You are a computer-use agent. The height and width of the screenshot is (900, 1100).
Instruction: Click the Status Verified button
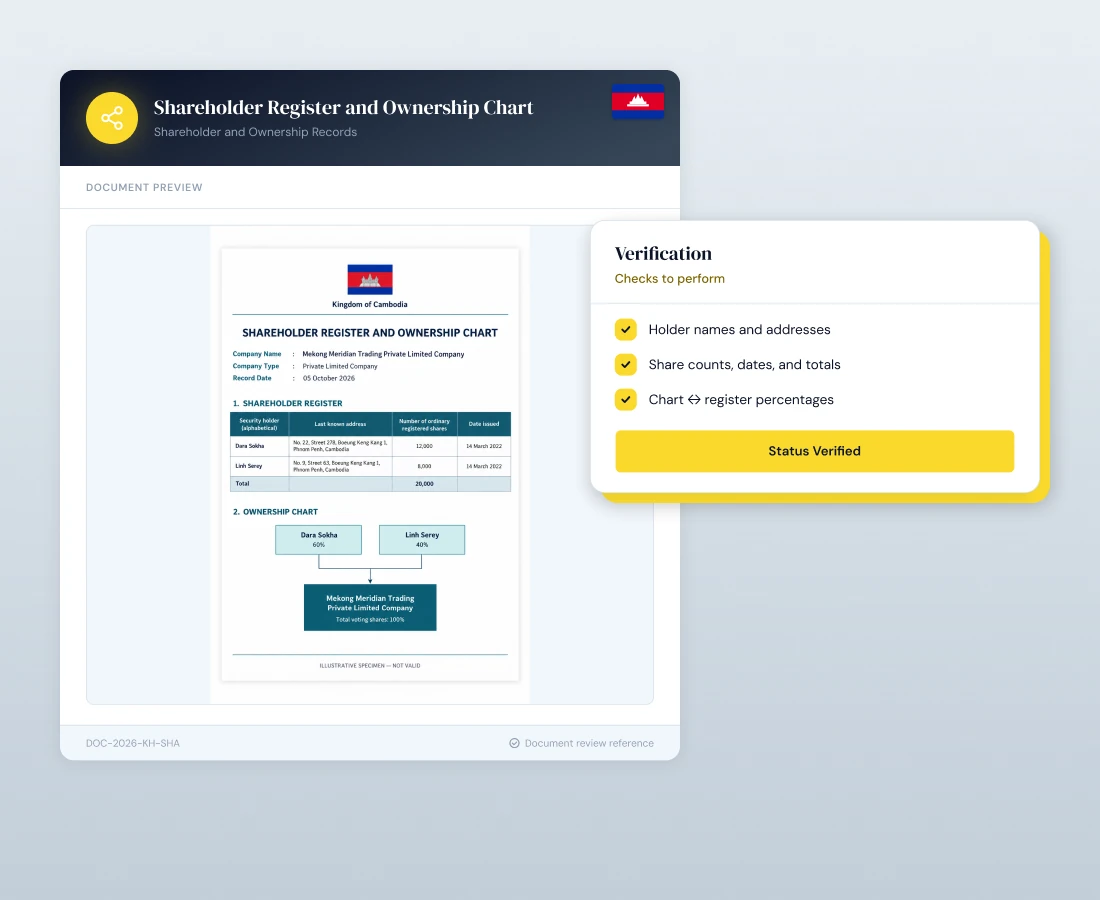[x=814, y=451]
